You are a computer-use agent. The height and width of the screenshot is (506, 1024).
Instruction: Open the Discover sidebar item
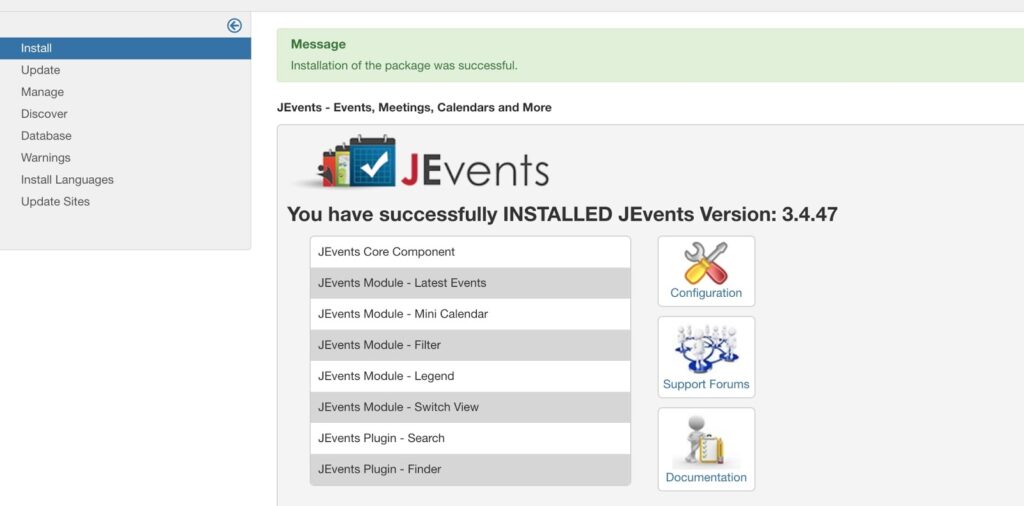click(44, 114)
